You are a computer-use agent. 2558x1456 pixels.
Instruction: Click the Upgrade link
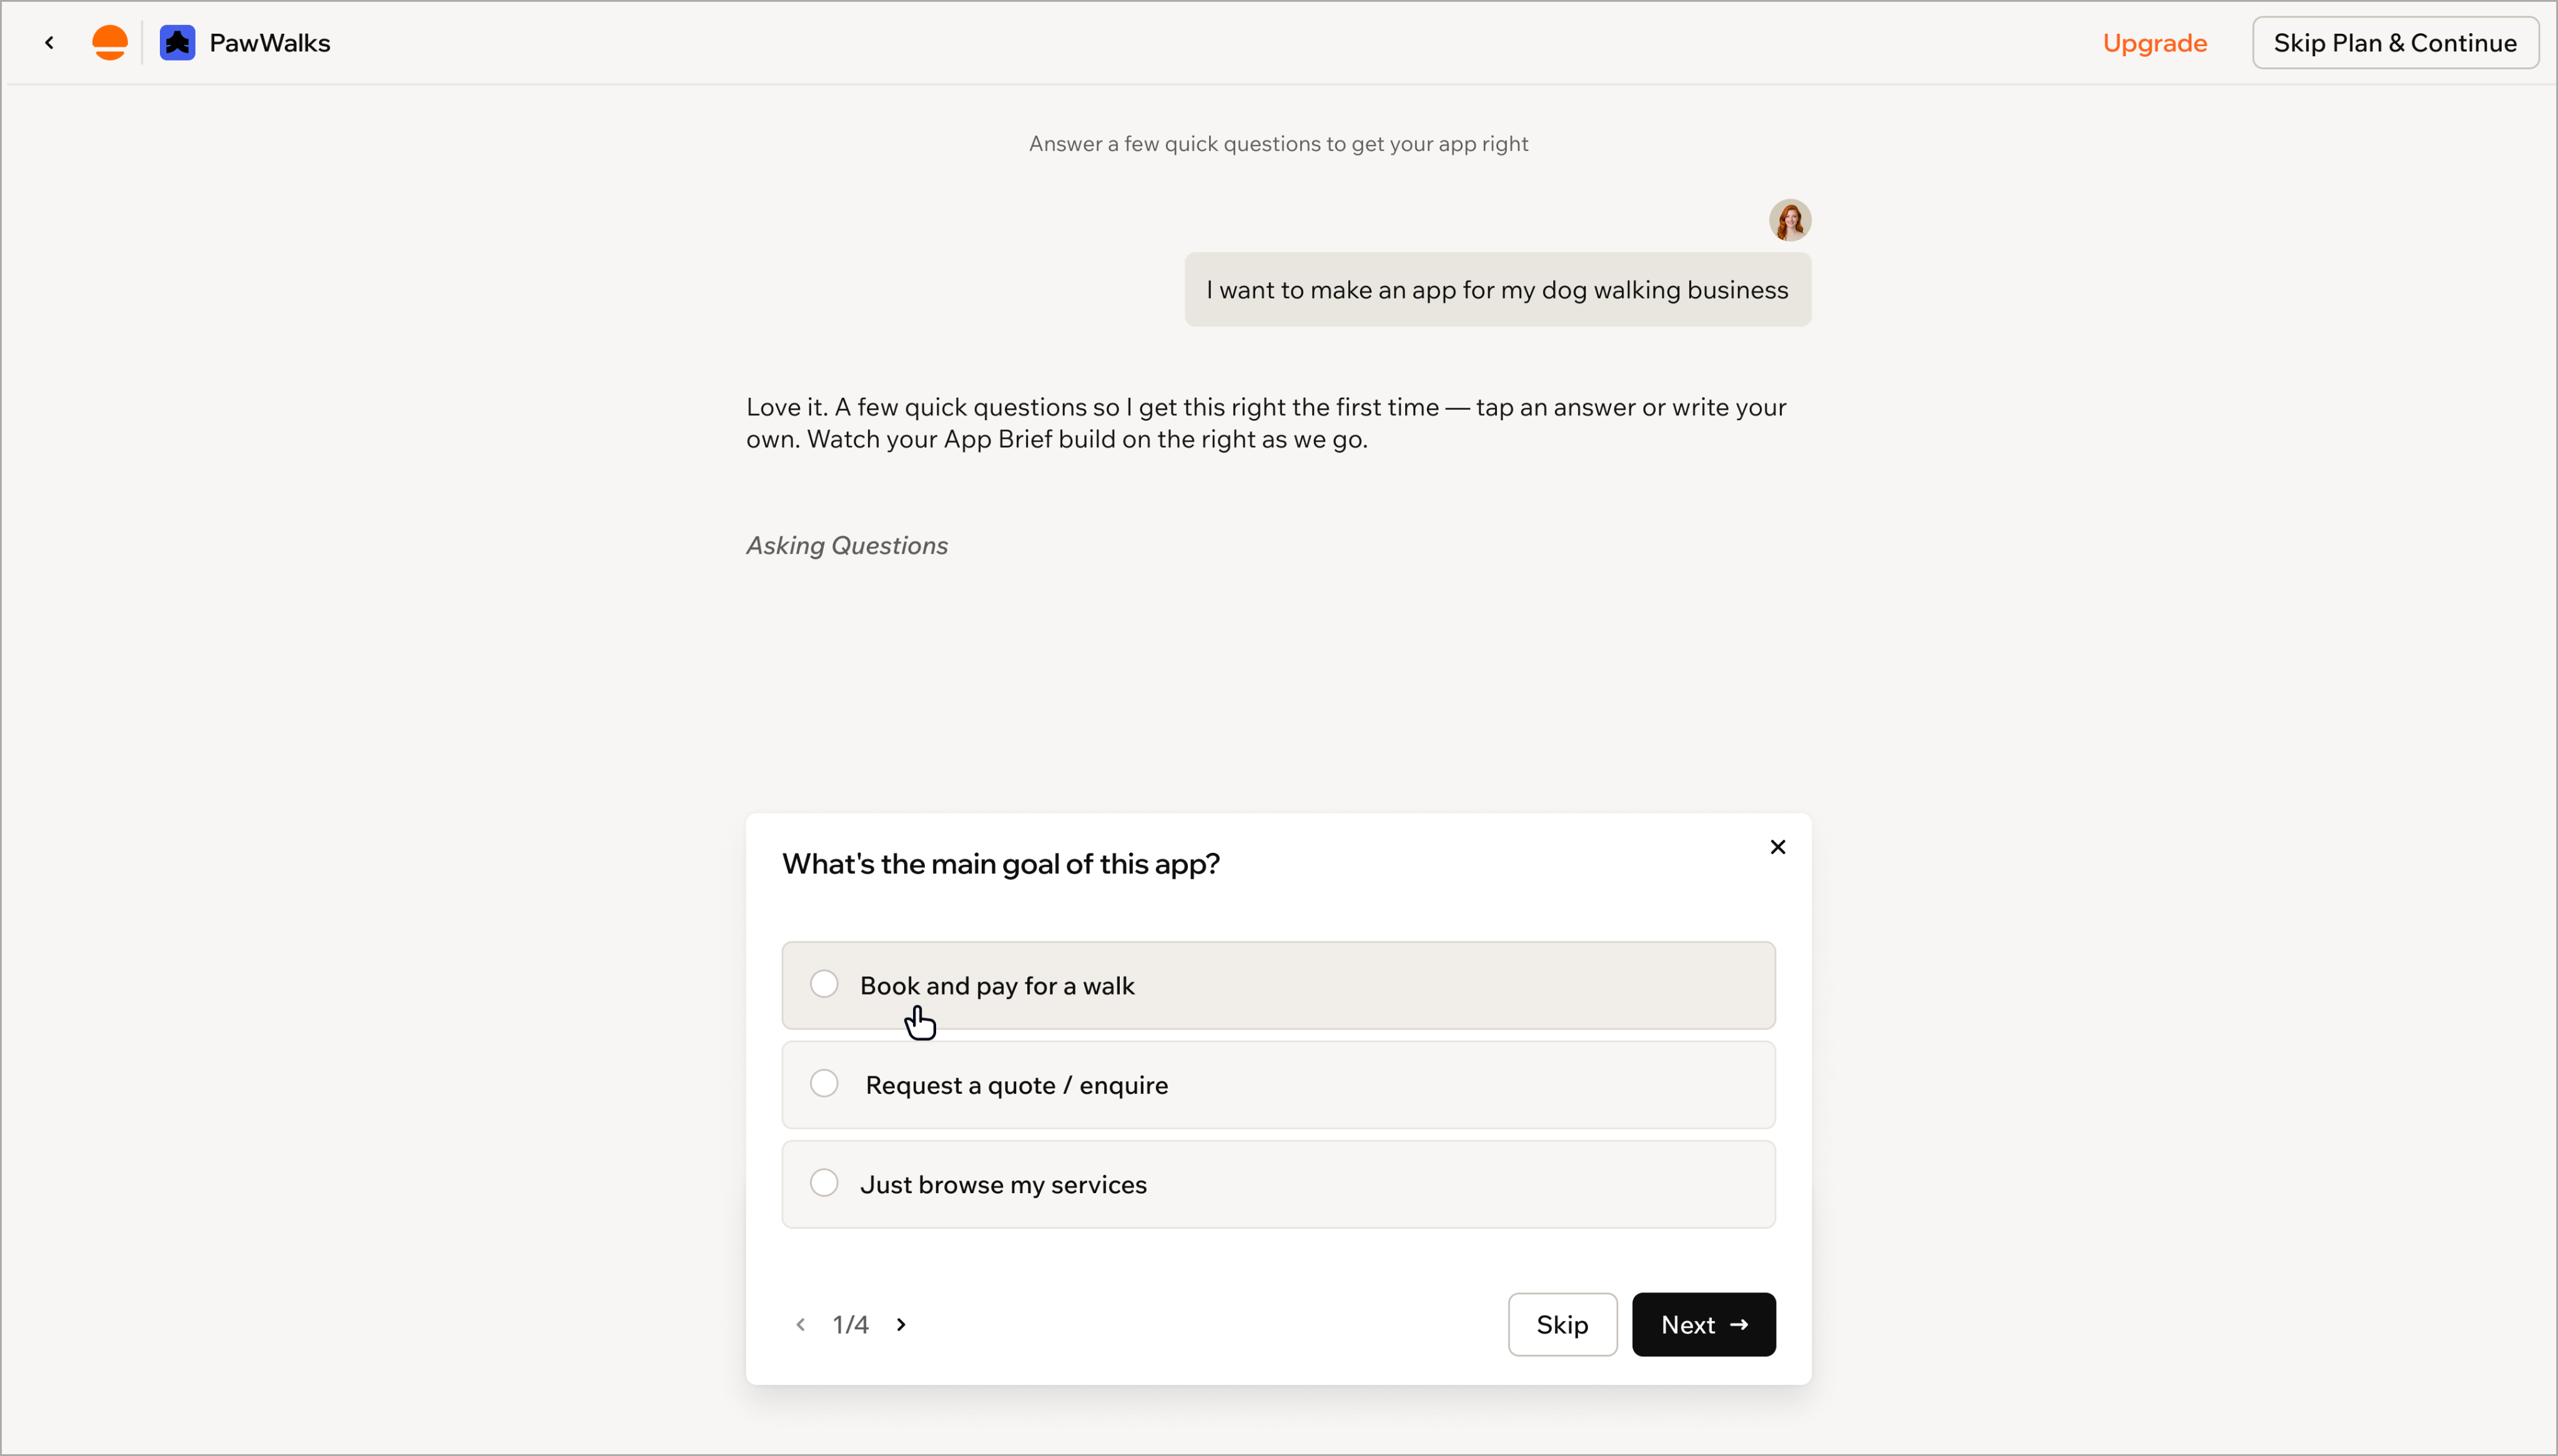pos(2154,43)
